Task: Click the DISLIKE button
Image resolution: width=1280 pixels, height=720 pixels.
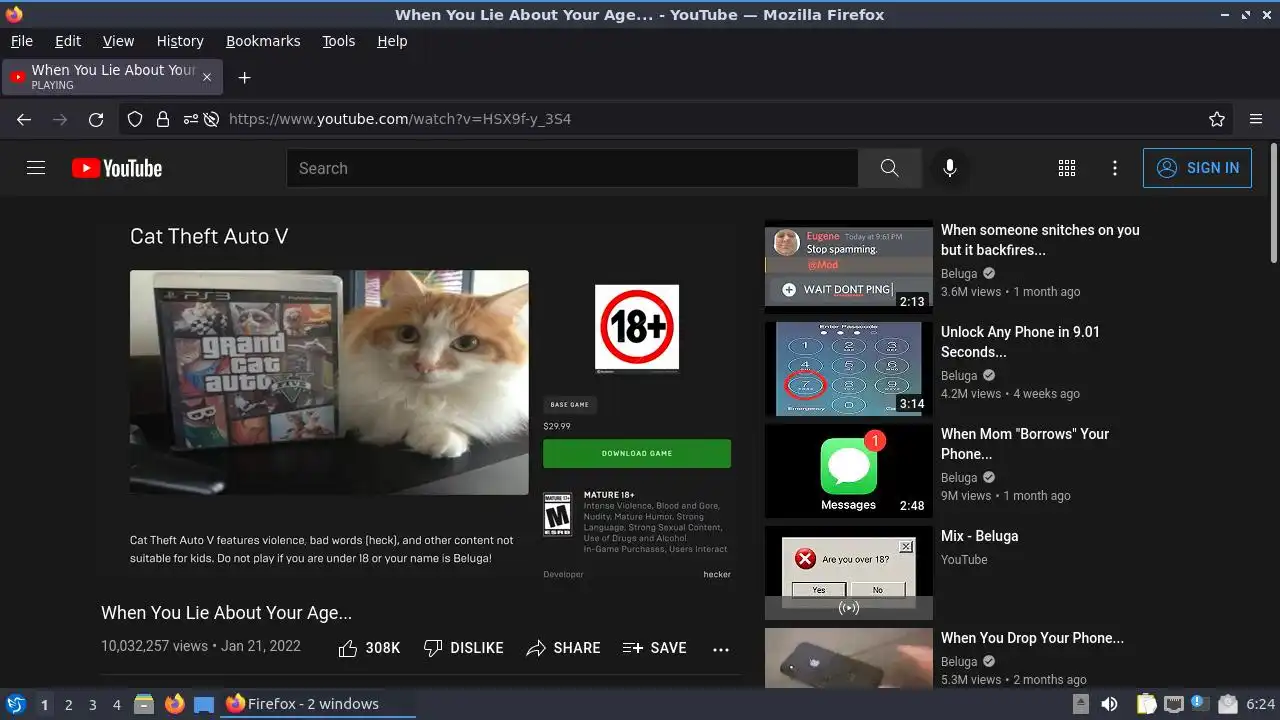Action: point(463,648)
